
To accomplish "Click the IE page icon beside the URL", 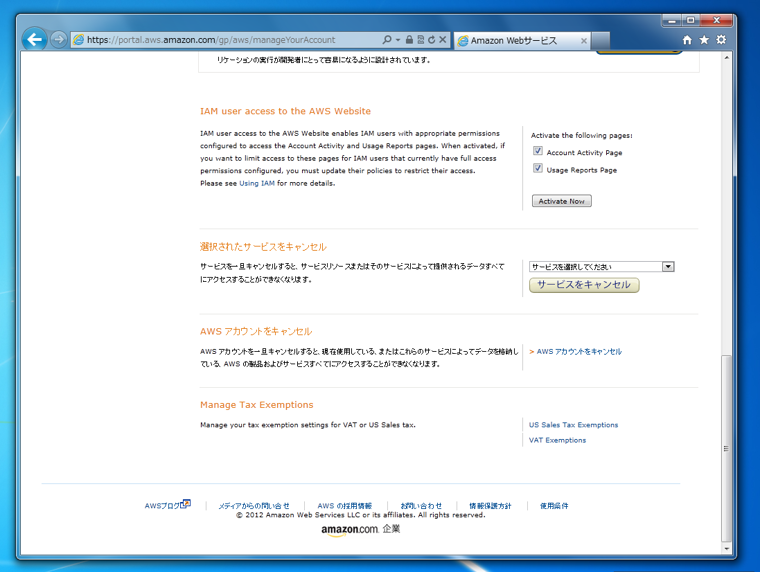I will point(79,40).
